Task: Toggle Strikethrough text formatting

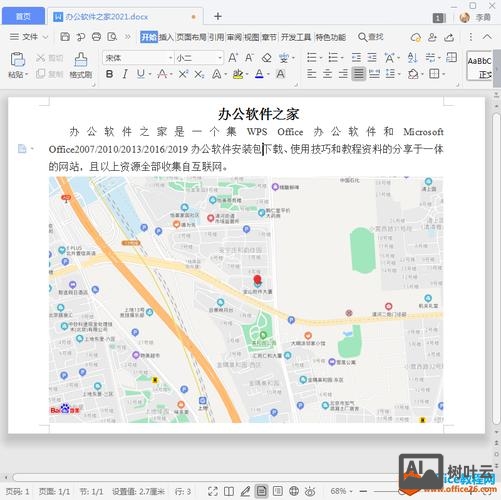Action: [x=162, y=74]
